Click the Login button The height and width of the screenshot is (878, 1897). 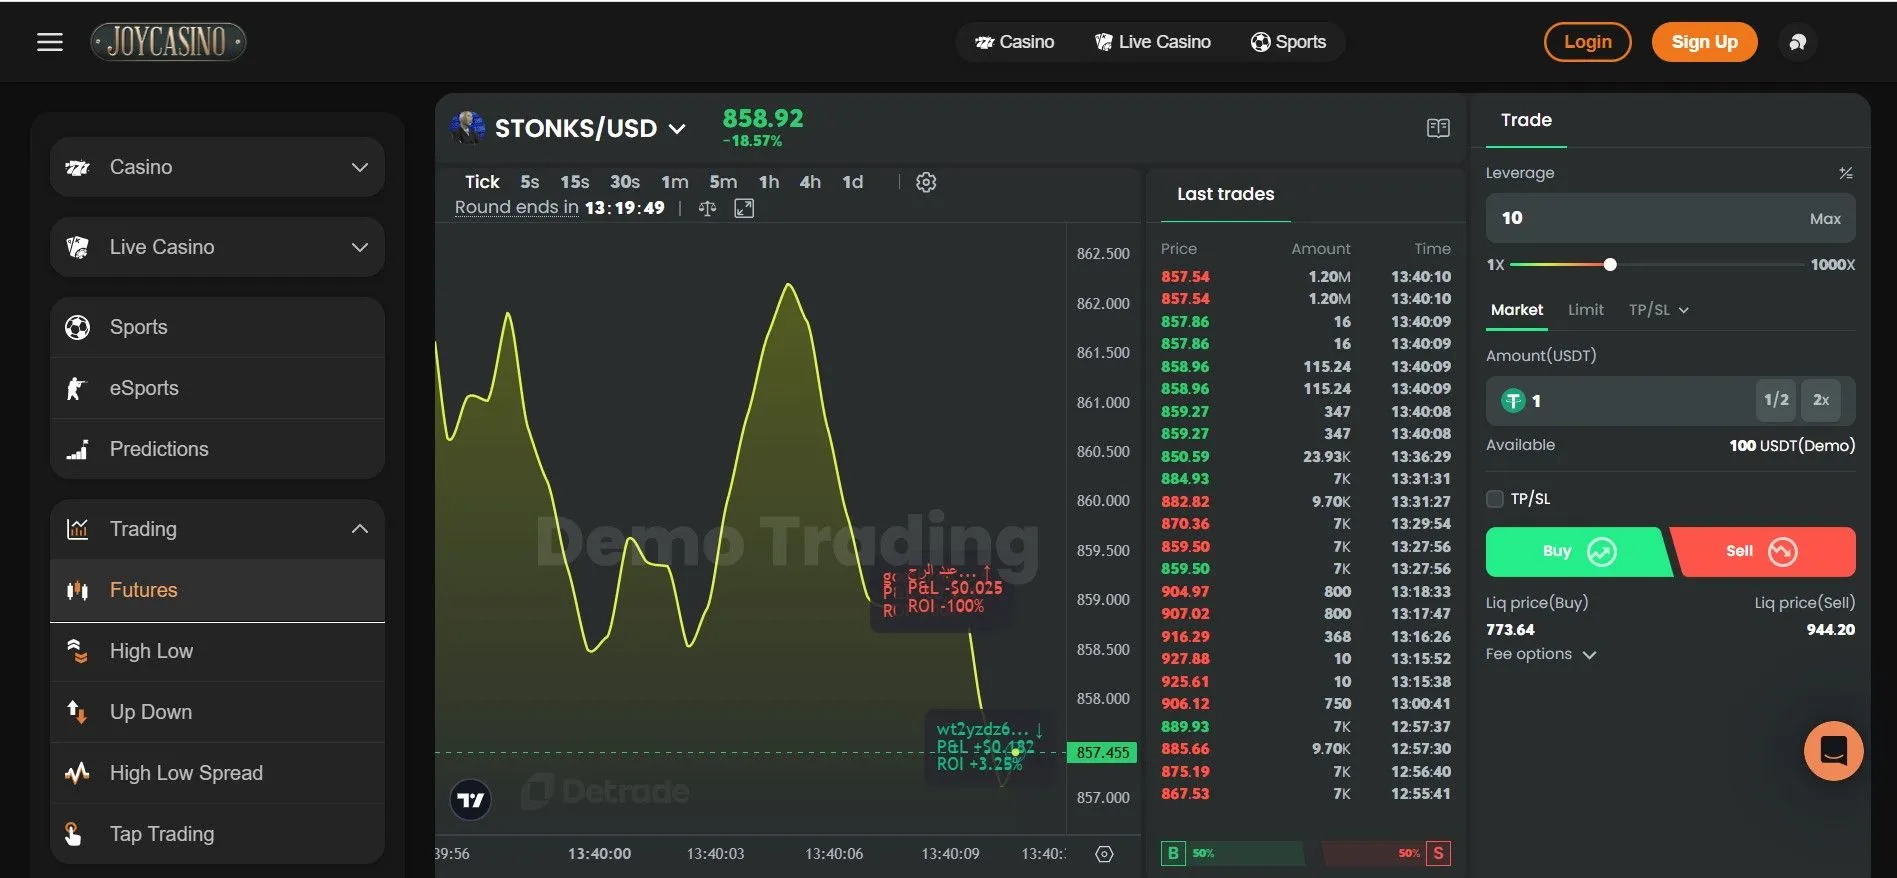click(x=1588, y=42)
